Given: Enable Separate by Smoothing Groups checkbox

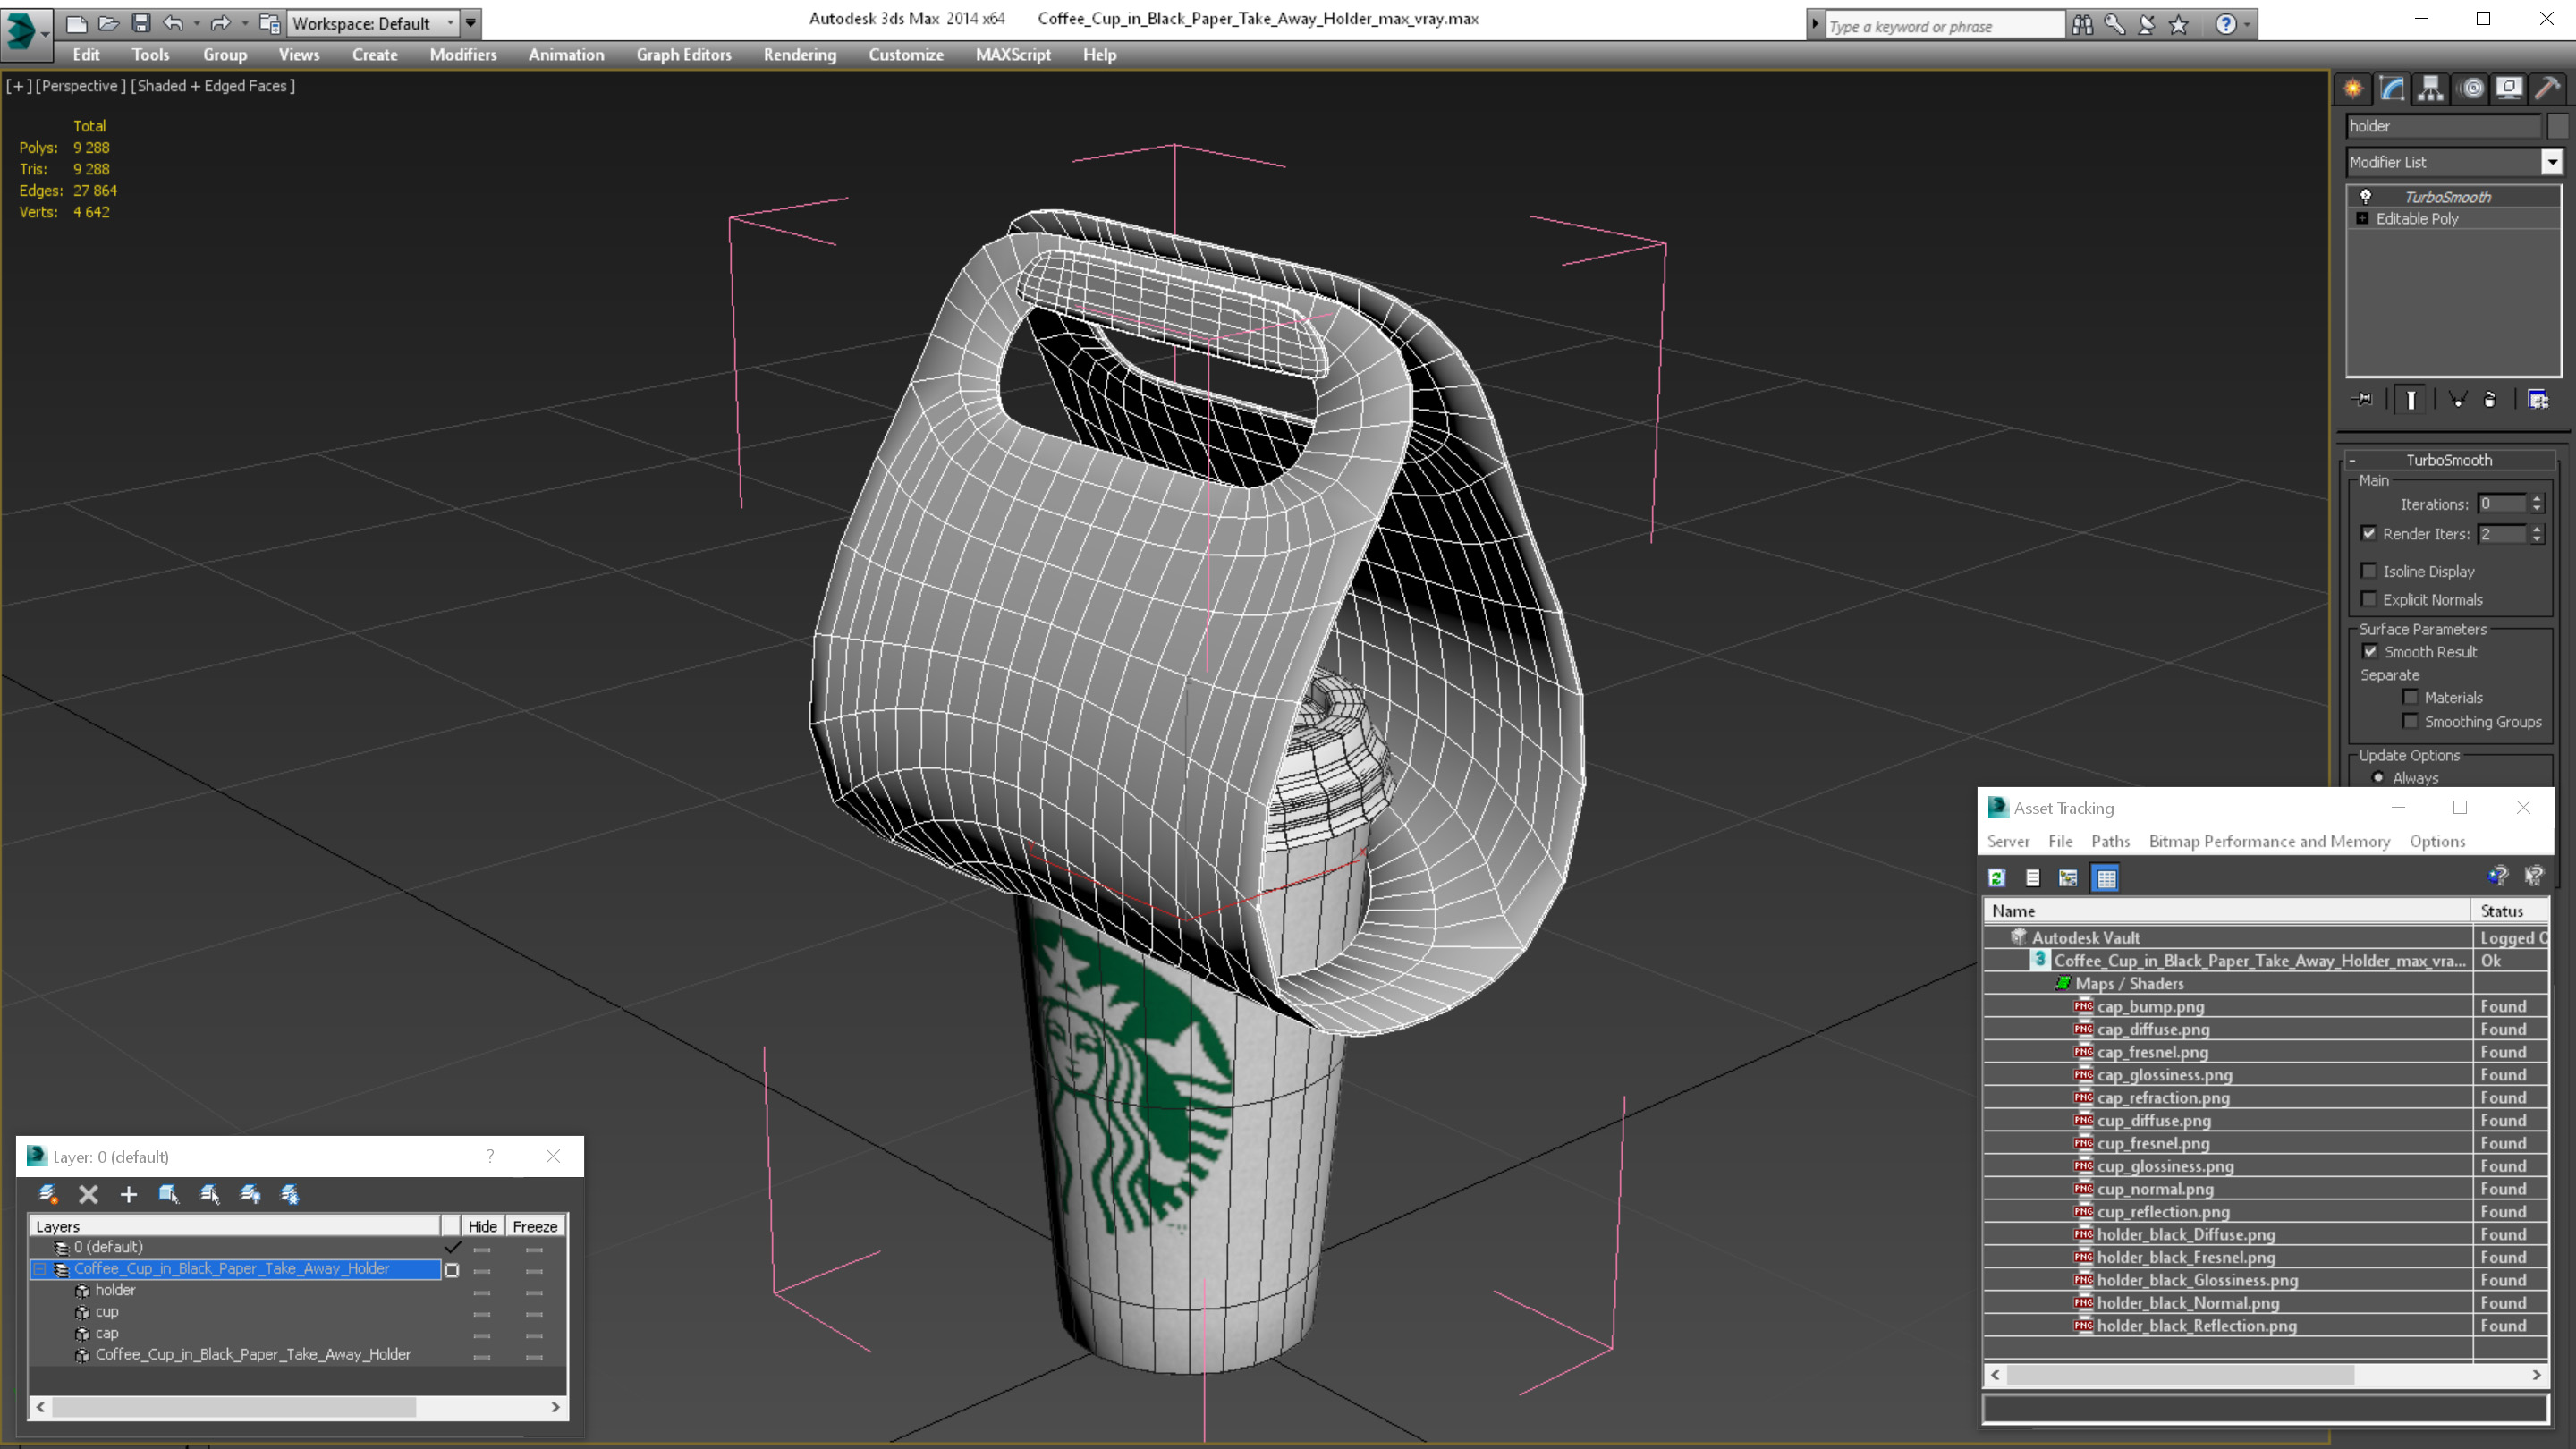Looking at the screenshot, I should [x=2410, y=721].
